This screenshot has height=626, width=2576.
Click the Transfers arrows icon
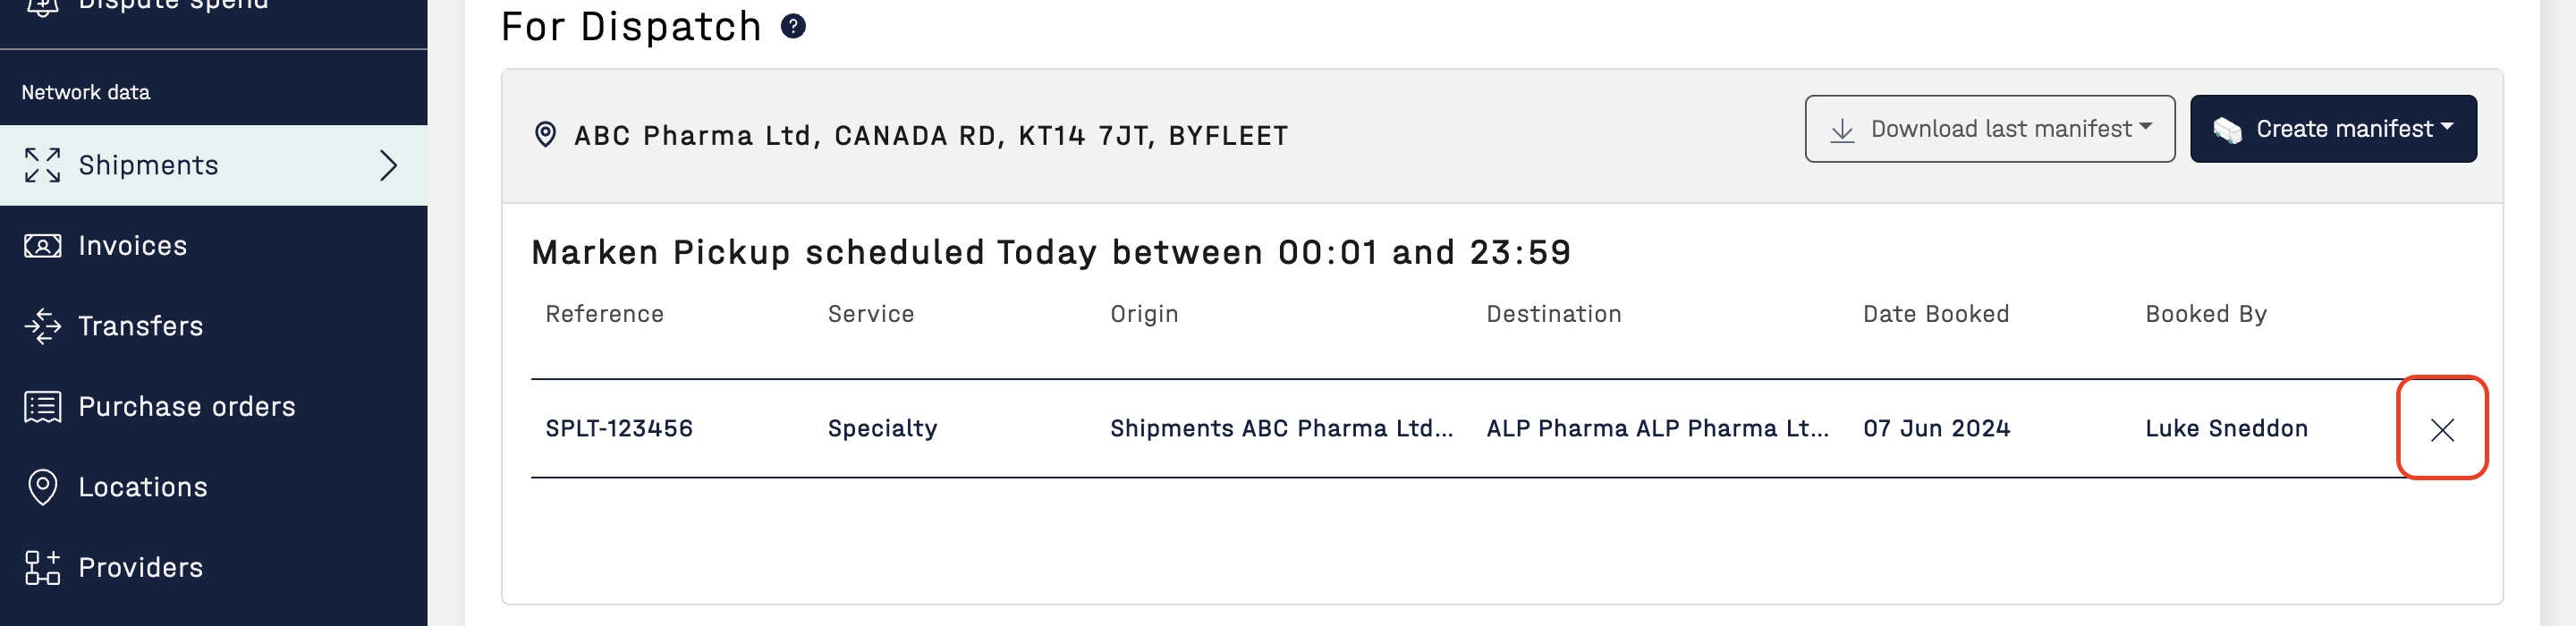pos(41,326)
